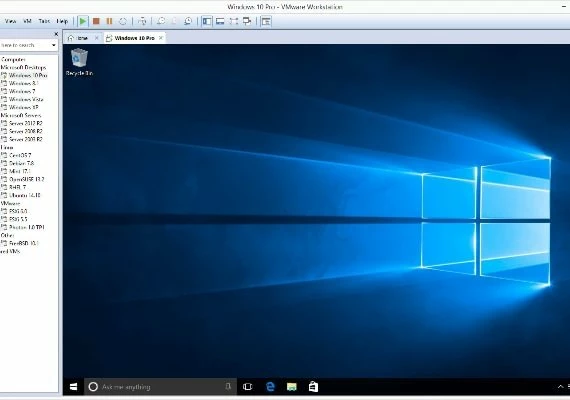Suspend the VM using the orange pause icon

(109, 21)
